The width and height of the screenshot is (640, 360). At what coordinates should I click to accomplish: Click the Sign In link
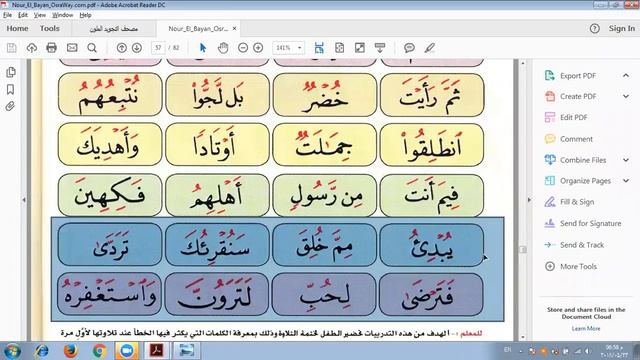point(622,29)
